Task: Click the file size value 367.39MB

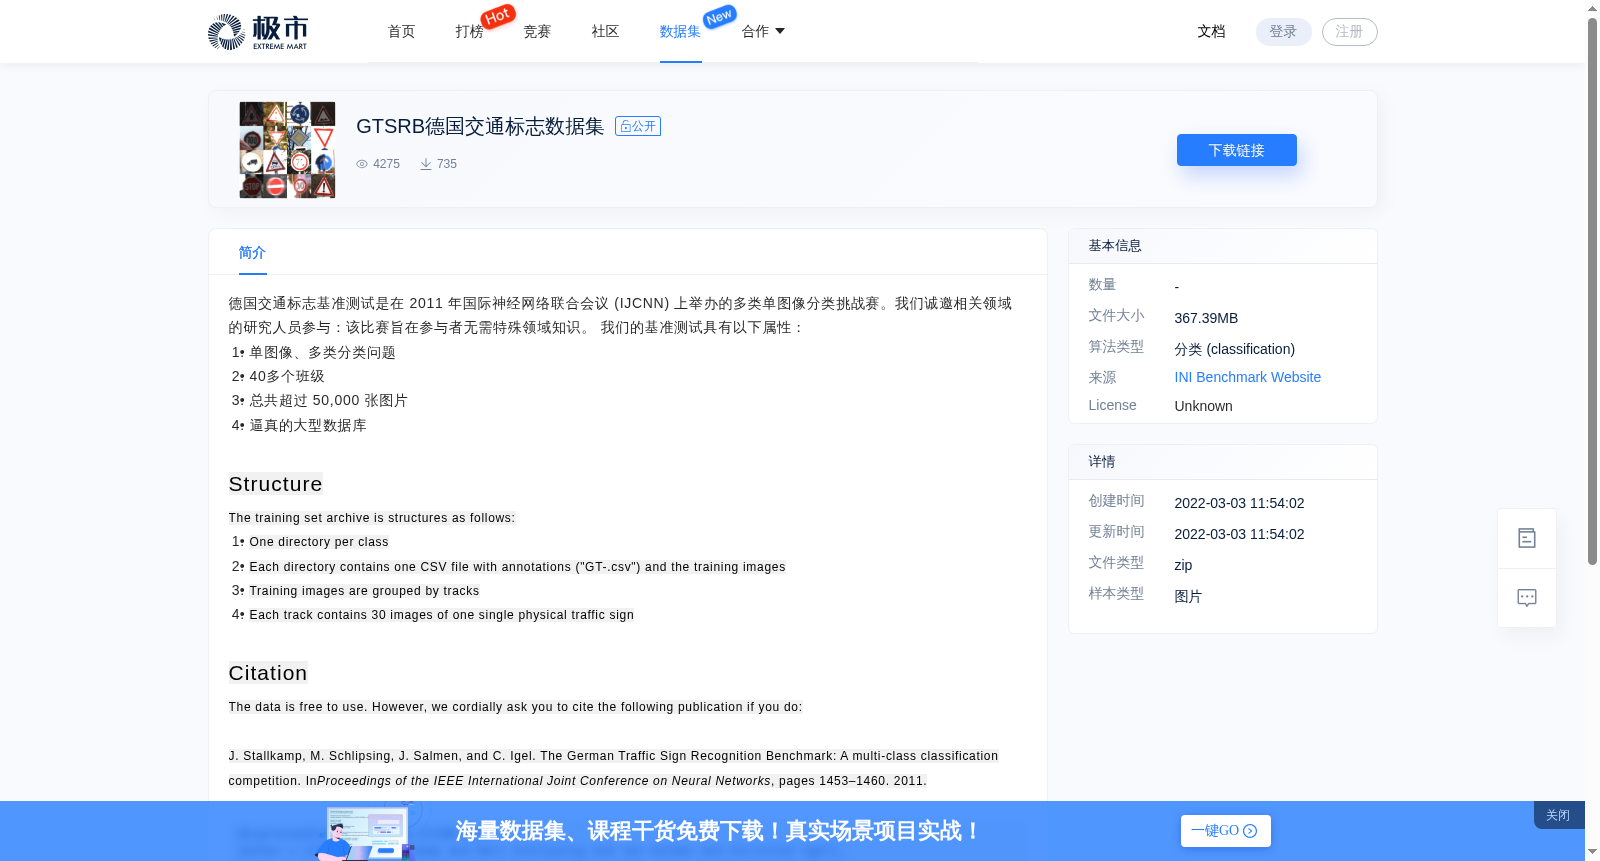Action: [x=1206, y=318]
